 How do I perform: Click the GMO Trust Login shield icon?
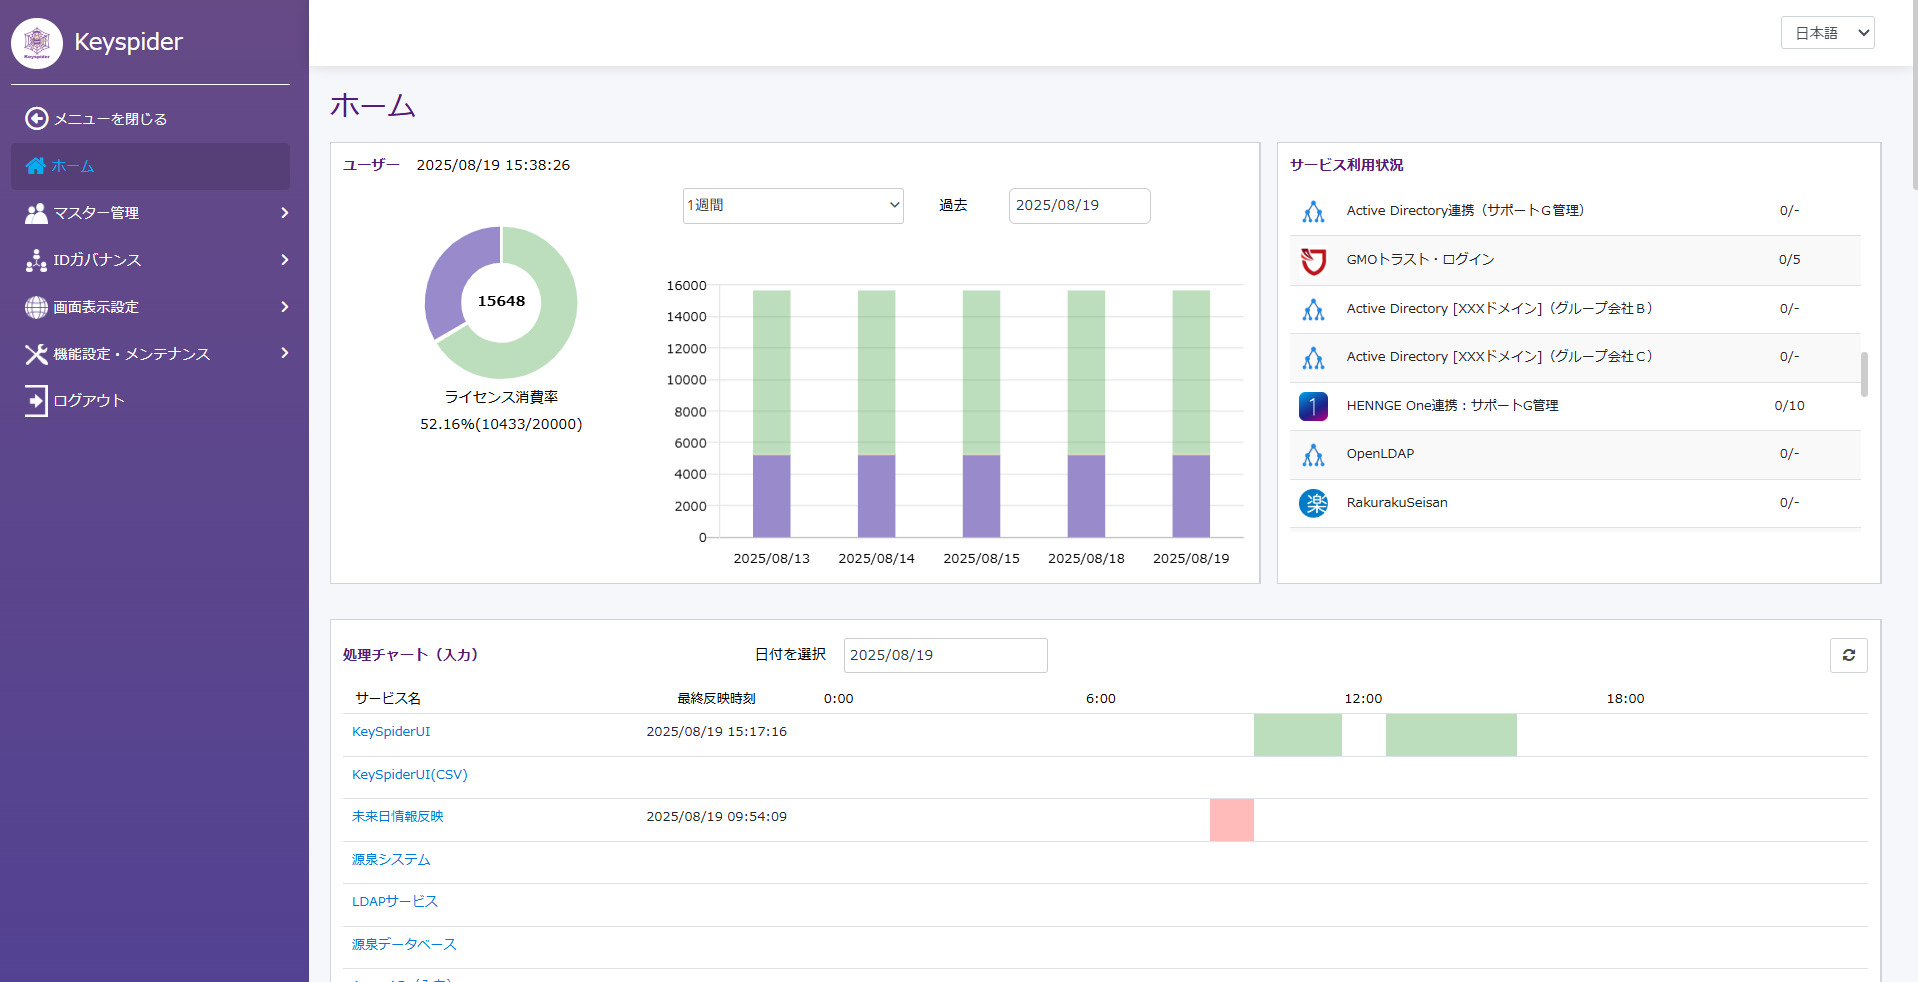point(1313,260)
